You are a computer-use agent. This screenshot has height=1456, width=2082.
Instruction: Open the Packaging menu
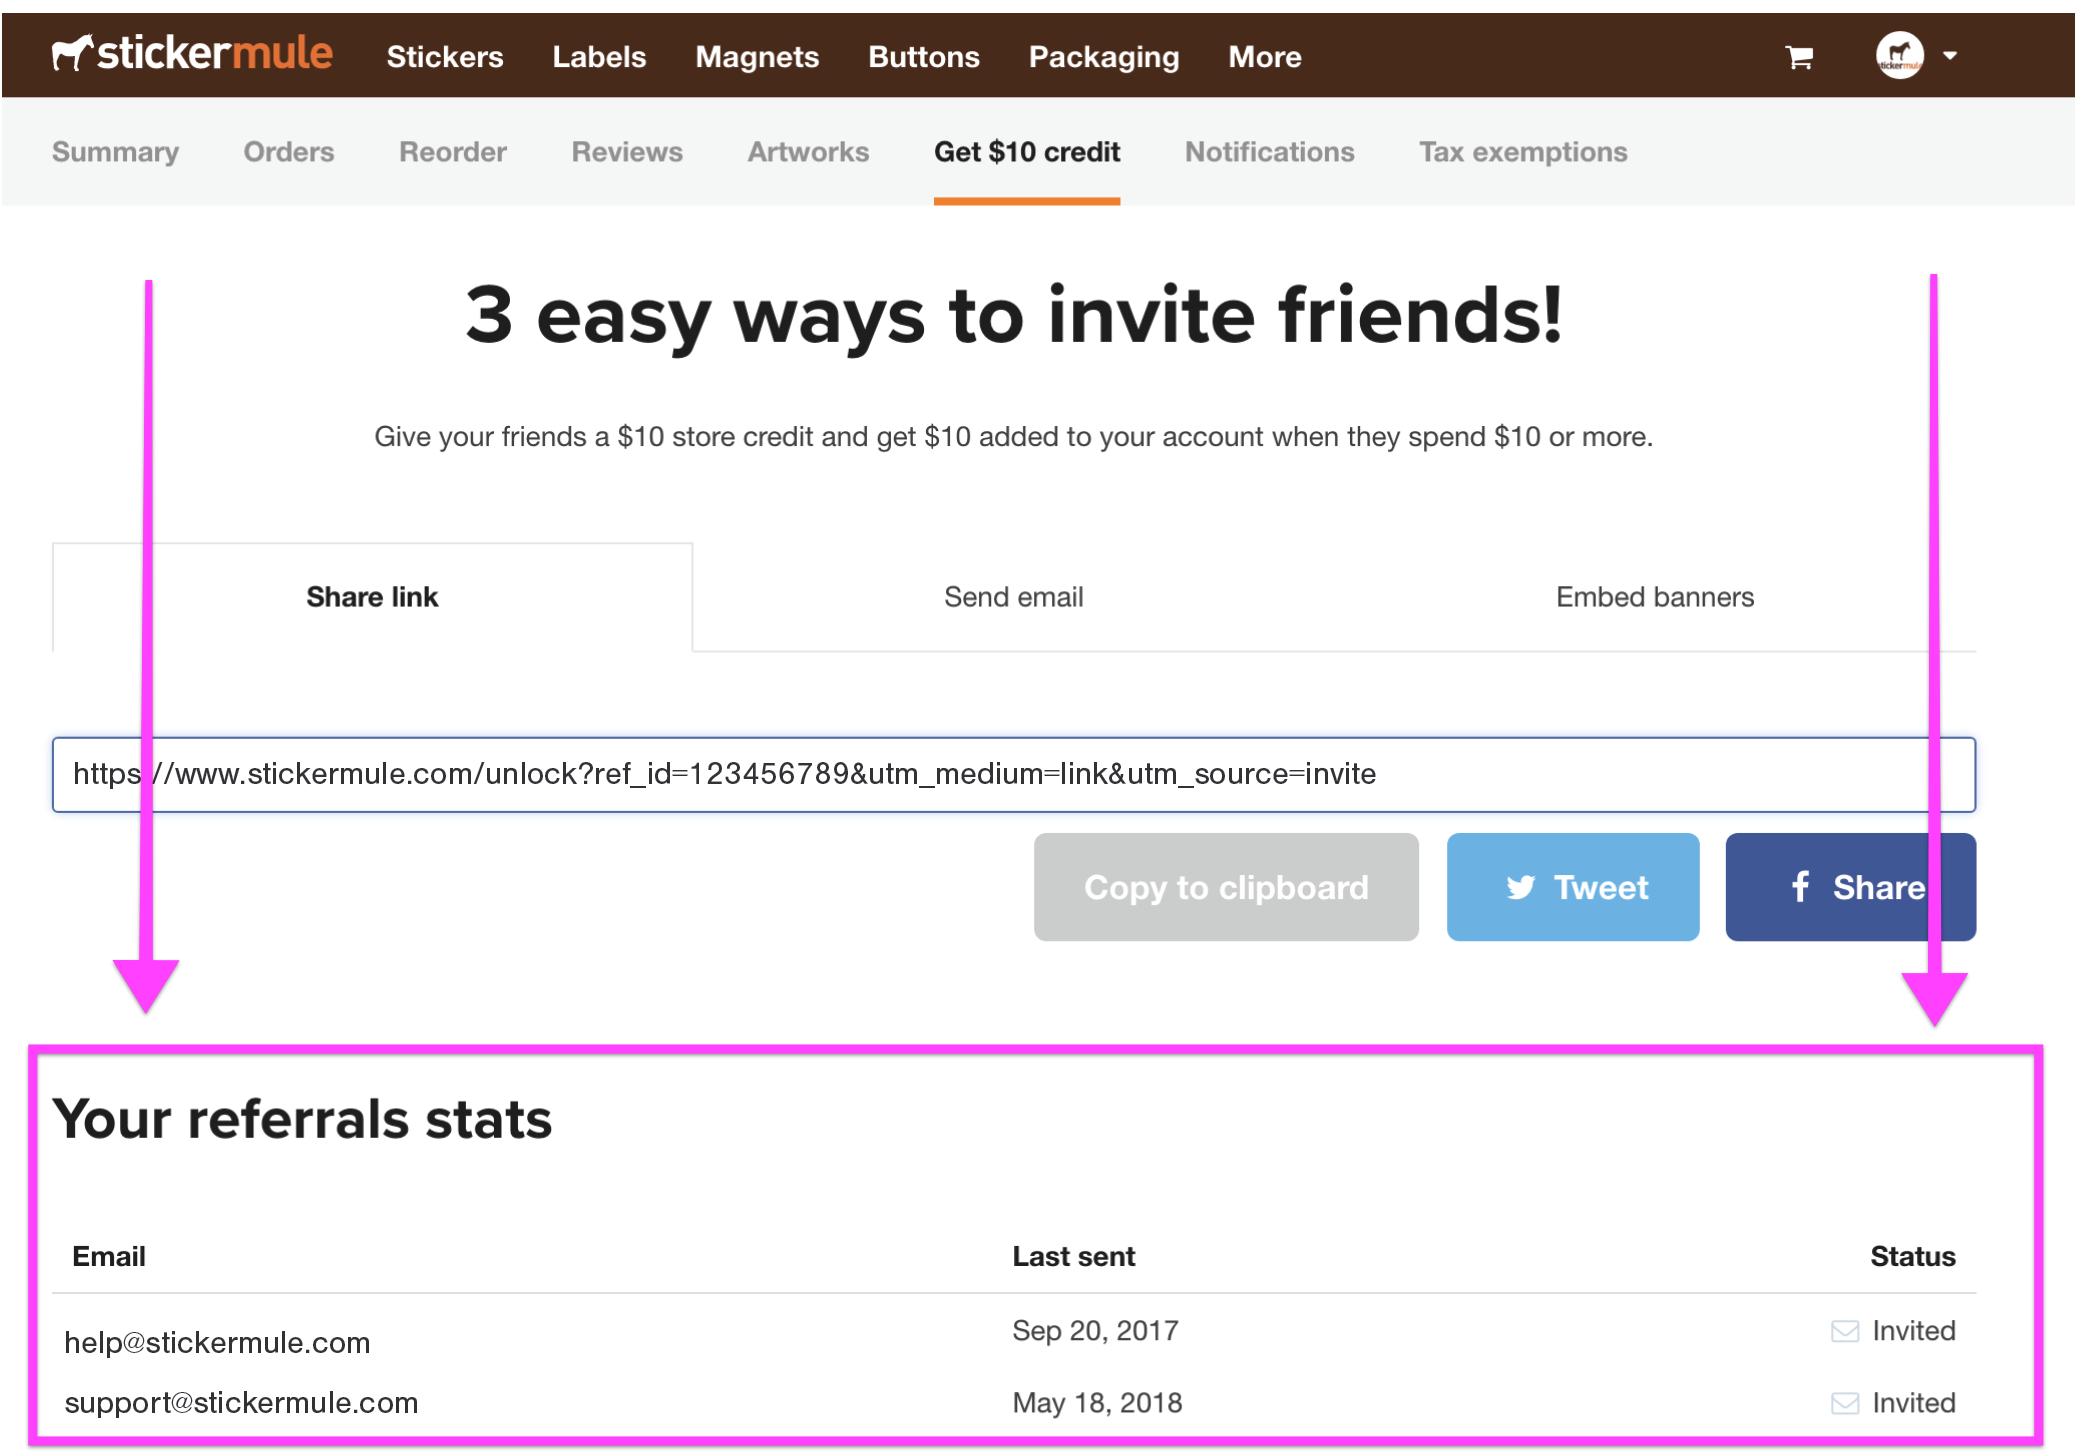1104,57
